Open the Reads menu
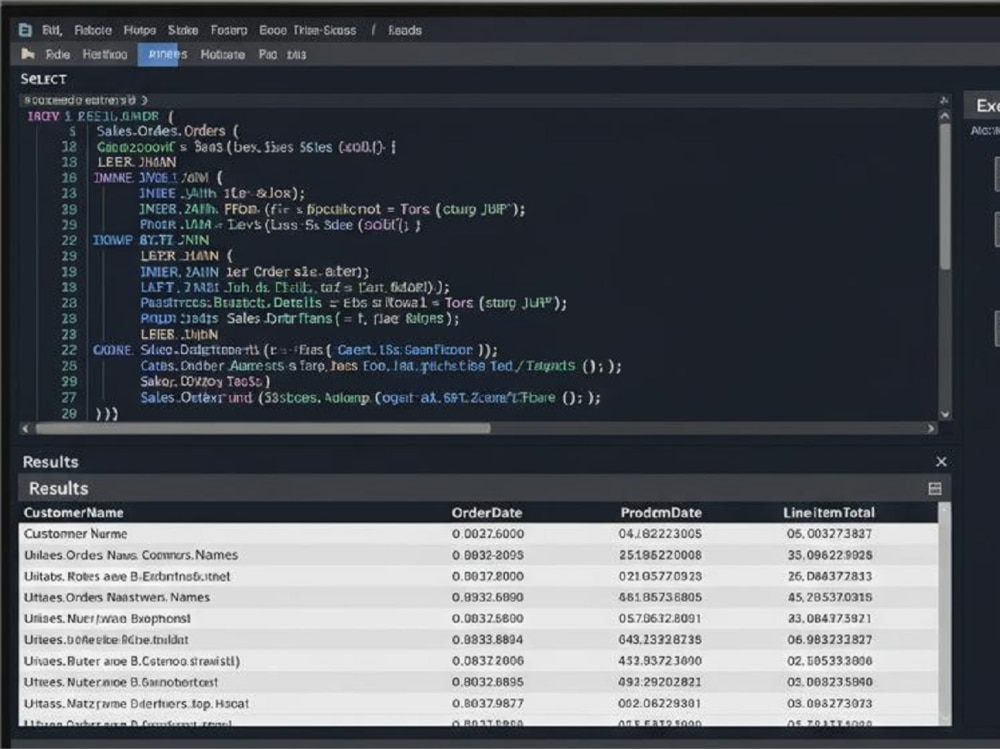1000x749 pixels. (405, 30)
